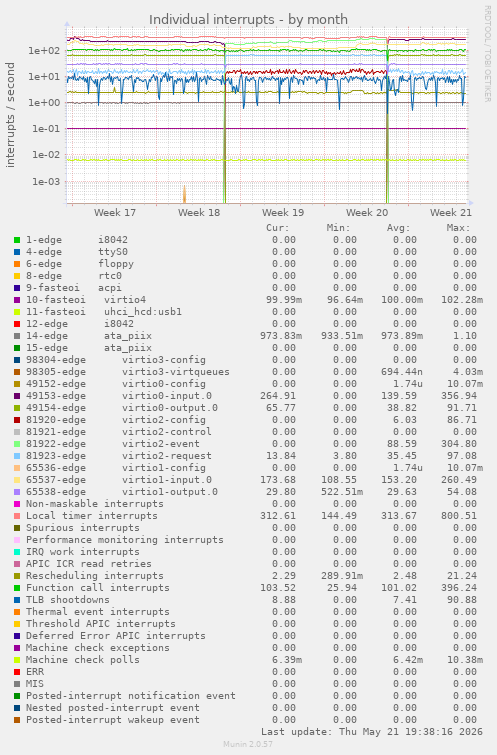This screenshot has width=497, height=755.
Task: Click the 'Machine check exceptions' legend label
Action: click(x=98, y=648)
